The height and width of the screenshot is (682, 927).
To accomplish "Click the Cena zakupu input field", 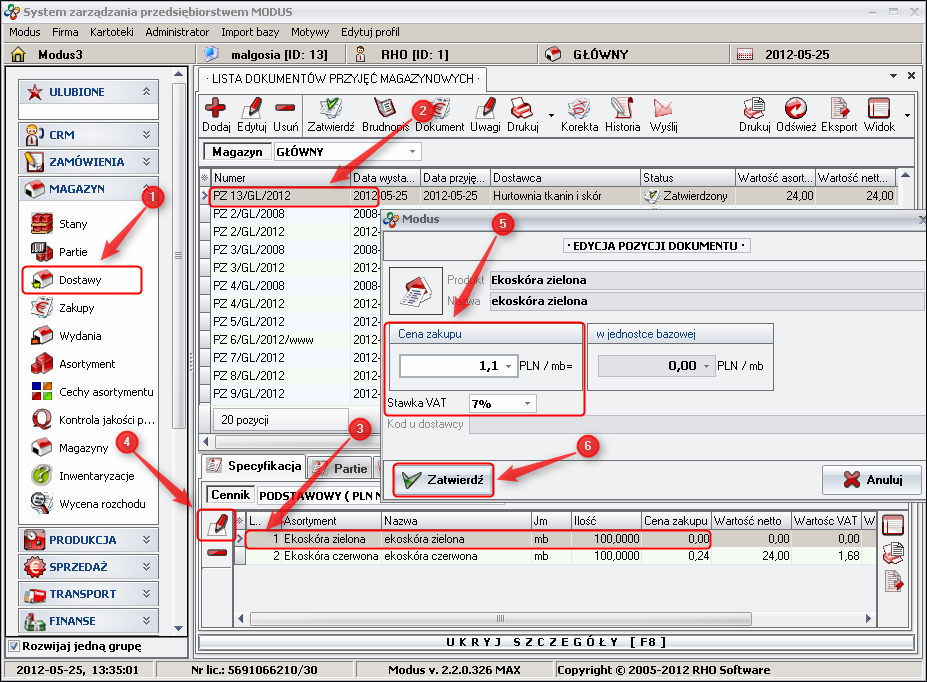I will click(450, 366).
